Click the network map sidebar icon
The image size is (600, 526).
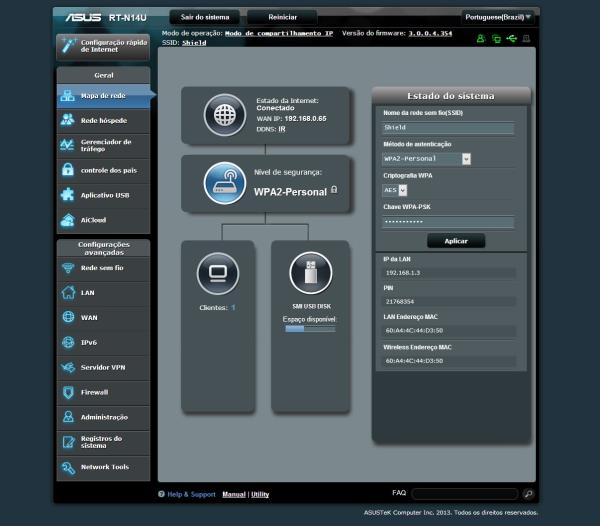tap(68, 96)
